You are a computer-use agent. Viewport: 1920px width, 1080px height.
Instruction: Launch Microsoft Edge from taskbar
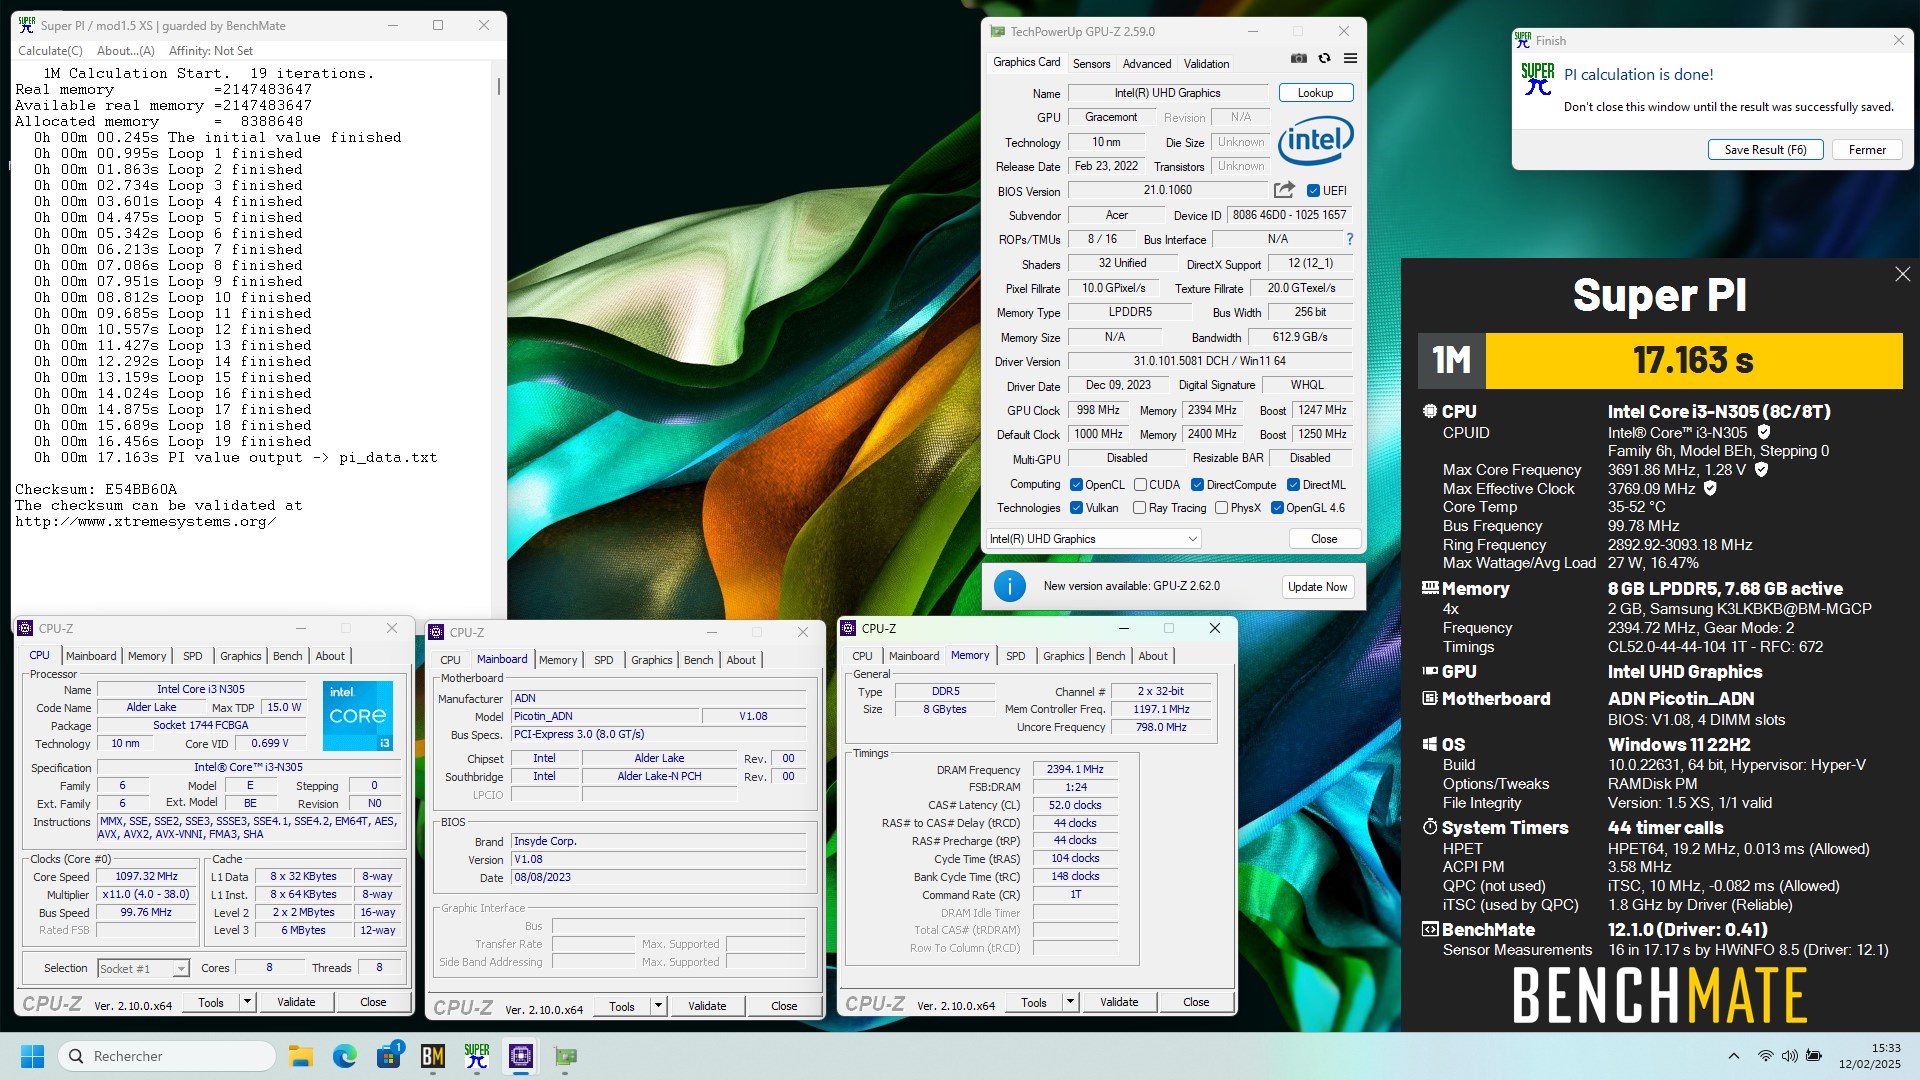pyautogui.click(x=345, y=1056)
